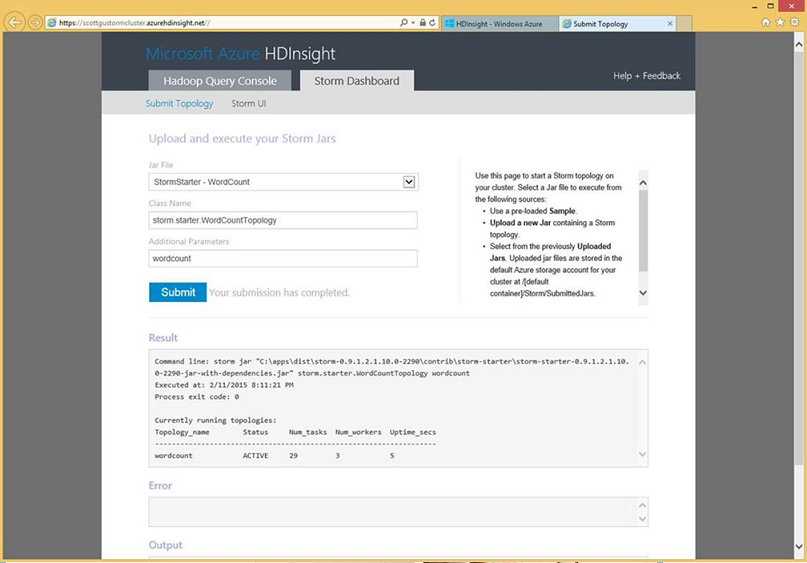Image resolution: width=807 pixels, height=563 pixels.
Task: Switch to HDInsight - Windows Azure tab
Action: click(x=499, y=24)
